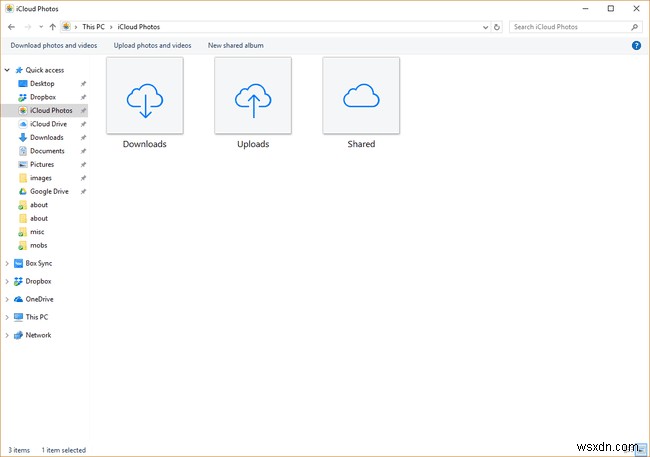
Task: Collapse the Quick access section
Action: tap(7, 70)
